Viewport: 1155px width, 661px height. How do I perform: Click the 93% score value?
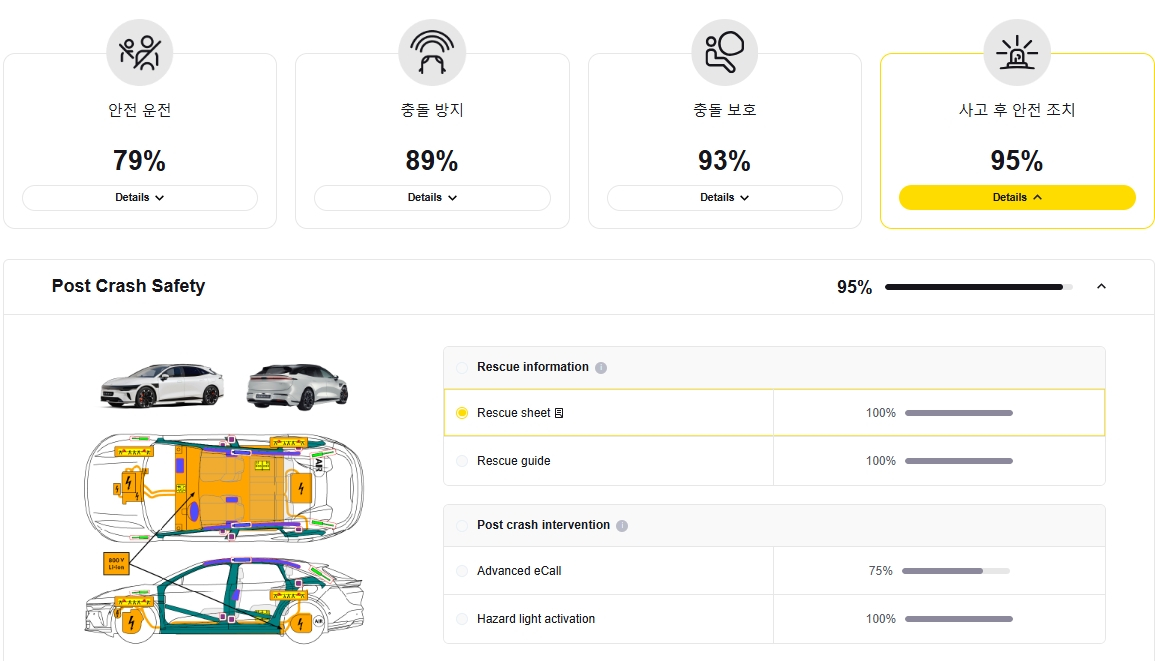point(724,161)
